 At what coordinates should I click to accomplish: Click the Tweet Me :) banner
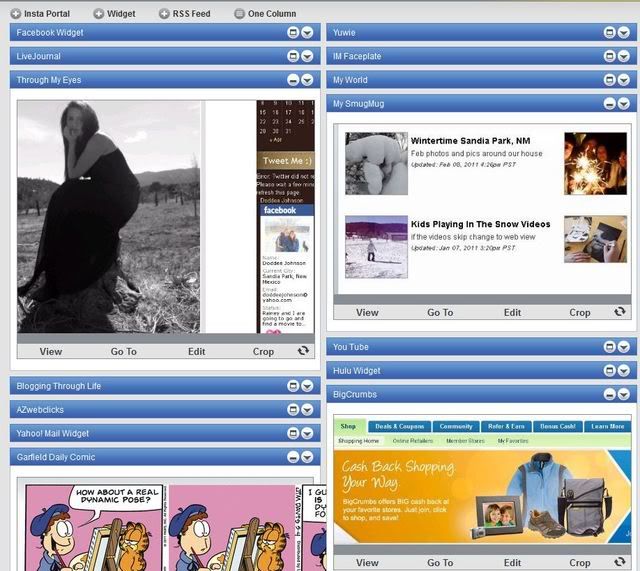(x=287, y=161)
